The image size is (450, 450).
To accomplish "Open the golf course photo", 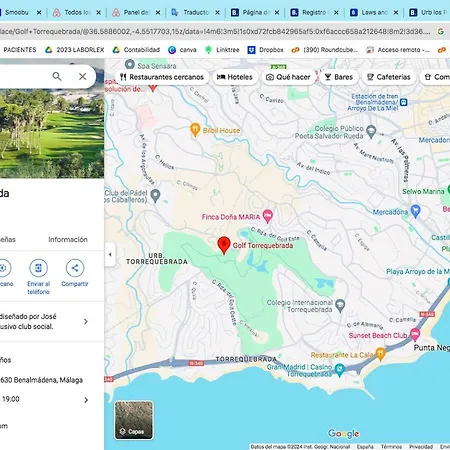I will click(52, 133).
